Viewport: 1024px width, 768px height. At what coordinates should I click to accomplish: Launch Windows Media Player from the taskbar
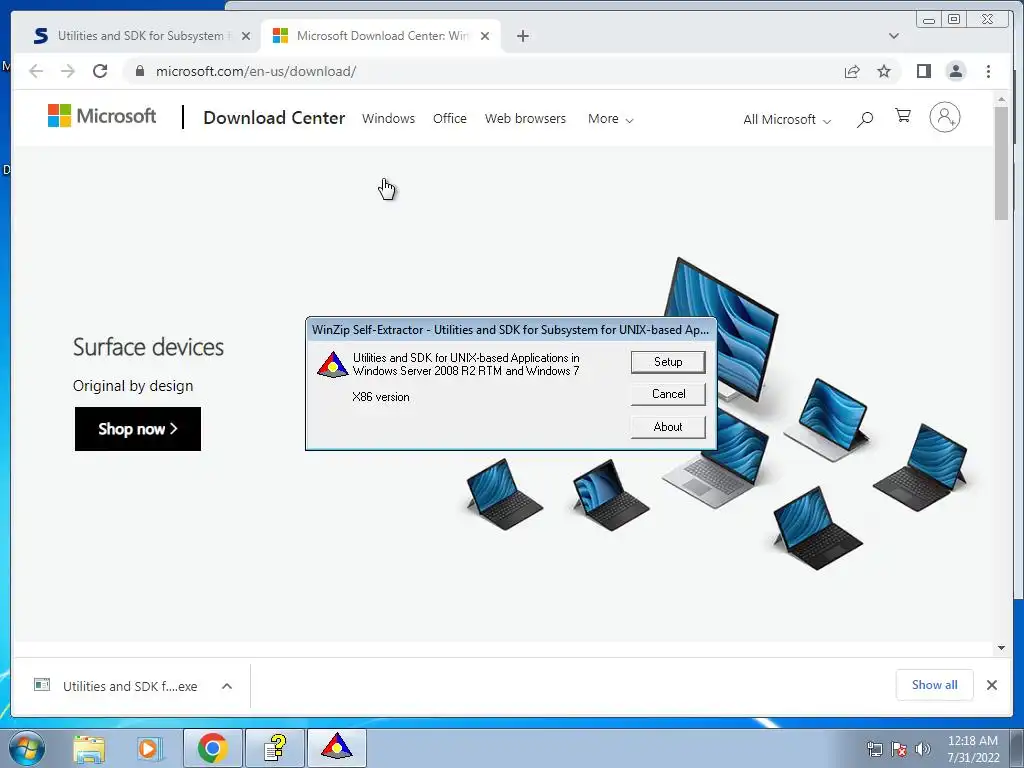click(x=150, y=748)
